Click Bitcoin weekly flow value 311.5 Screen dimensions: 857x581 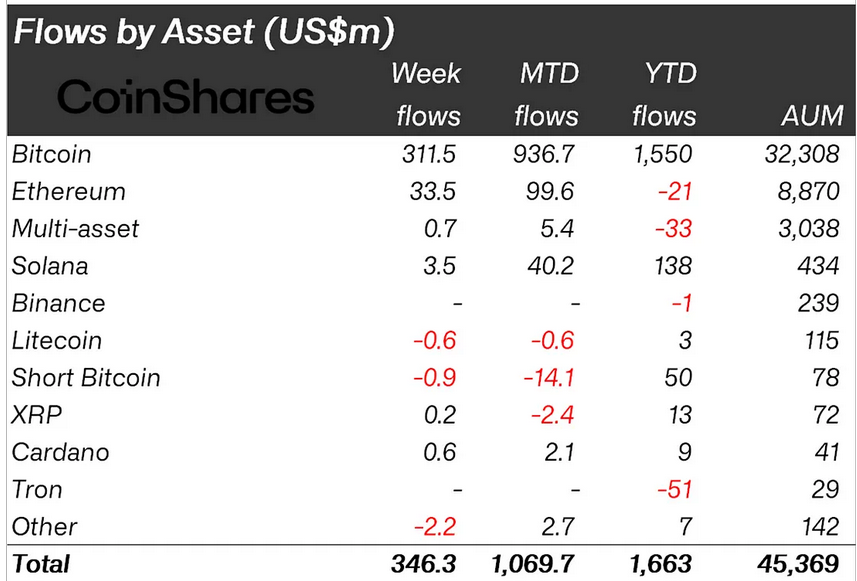(x=429, y=154)
